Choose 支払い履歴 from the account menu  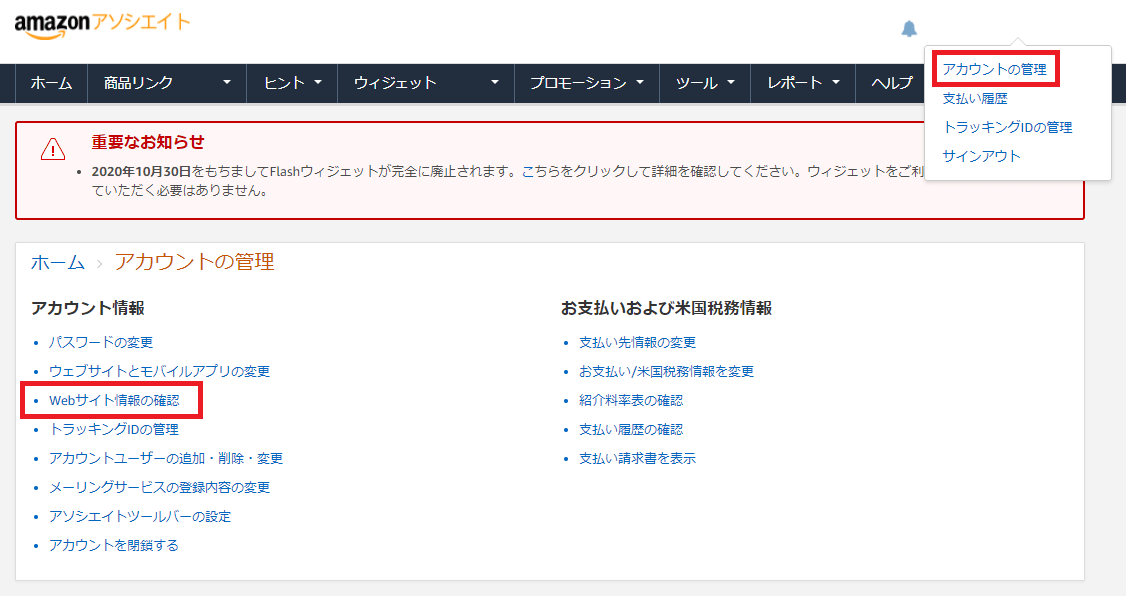pos(975,99)
